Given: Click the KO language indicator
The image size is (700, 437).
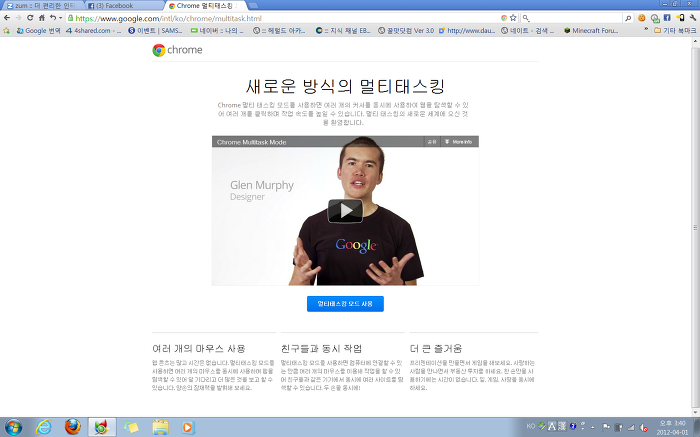Looking at the screenshot, I should click(531, 426).
